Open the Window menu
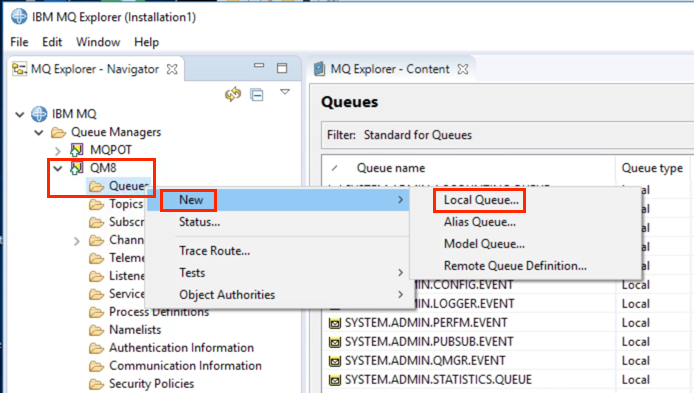The height and width of the screenshot is (393, 694). (98, 42)
